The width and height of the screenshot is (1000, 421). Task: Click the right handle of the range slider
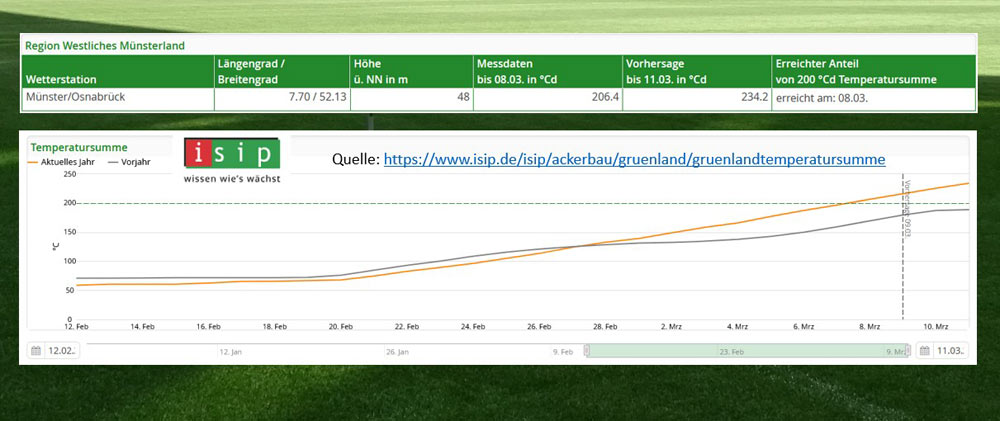pyautogui.click(x=909, y=351)
